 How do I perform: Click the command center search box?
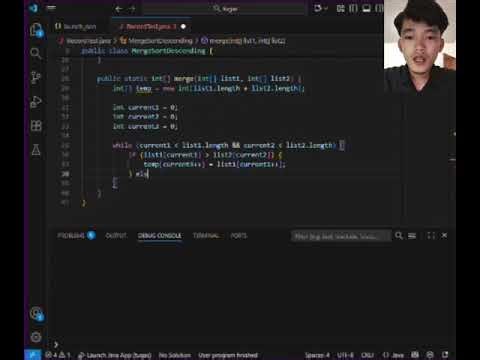(x=224, y=9)
